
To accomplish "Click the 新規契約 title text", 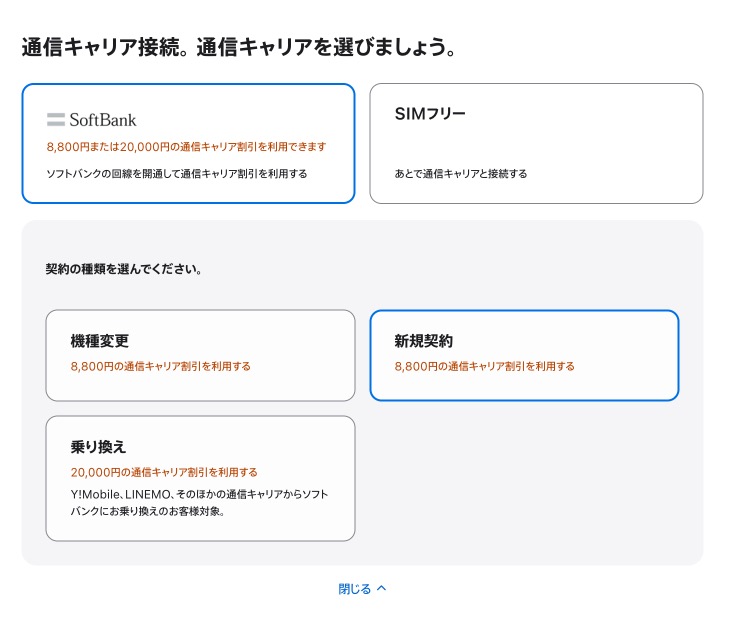I will tap(423, 341).
